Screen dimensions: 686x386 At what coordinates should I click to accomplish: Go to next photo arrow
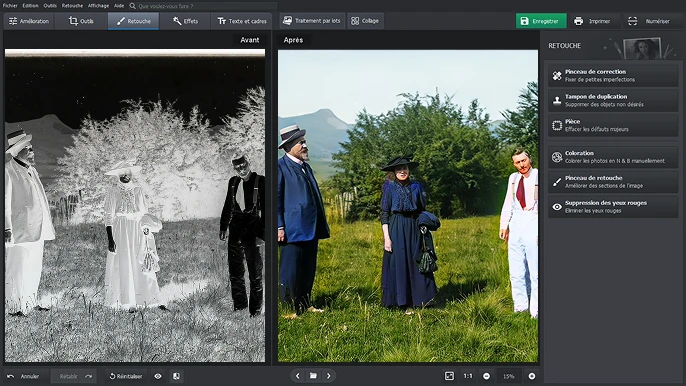tap(329, 375)
